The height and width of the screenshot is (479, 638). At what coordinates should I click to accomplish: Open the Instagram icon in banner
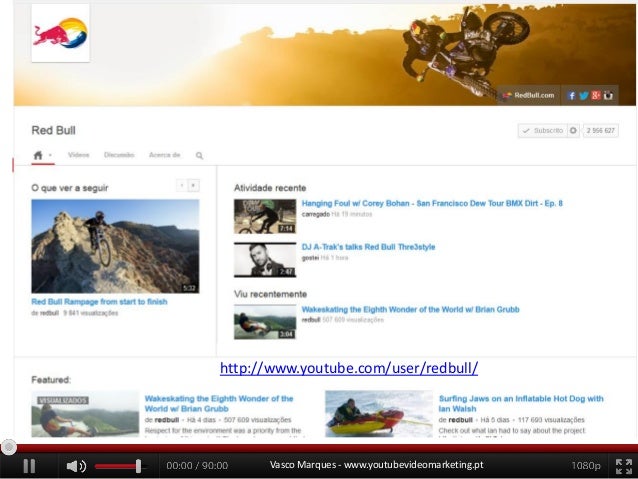[608, 96]
